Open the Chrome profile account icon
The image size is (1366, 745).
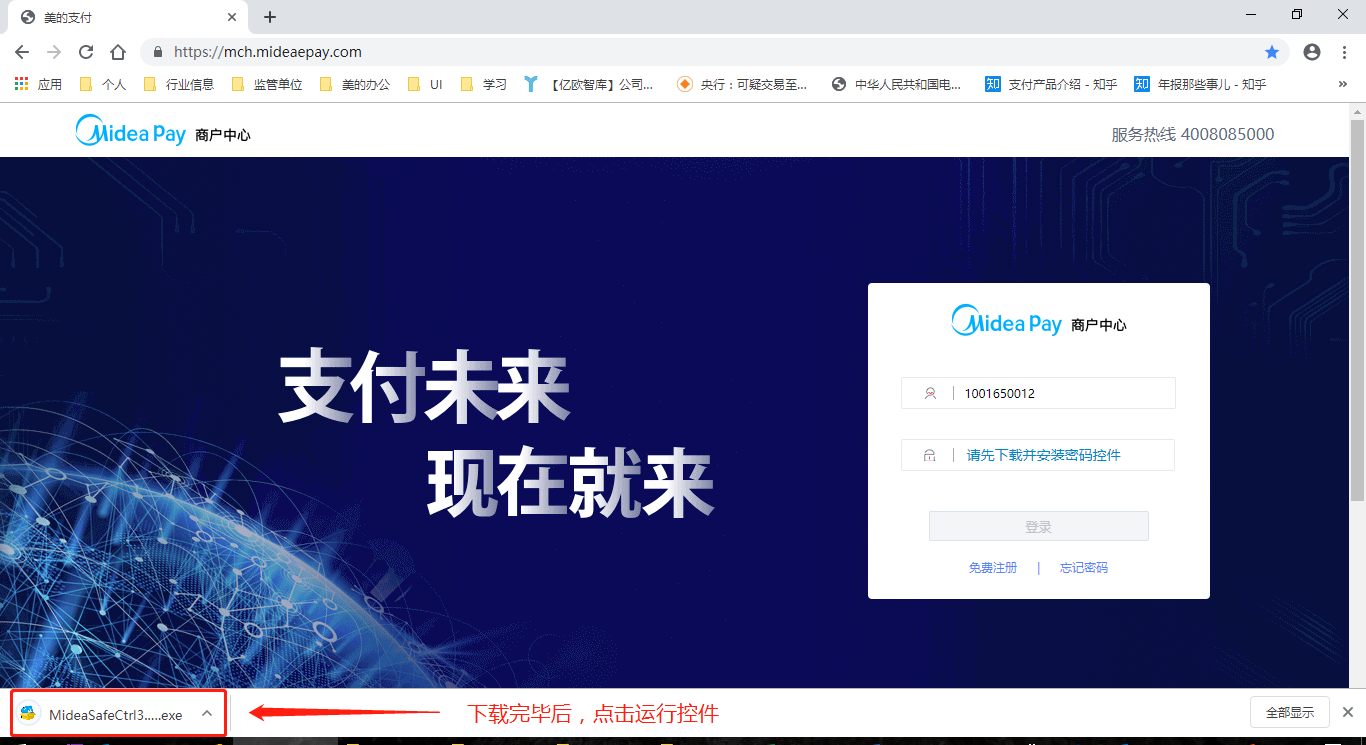(1312, 52)
